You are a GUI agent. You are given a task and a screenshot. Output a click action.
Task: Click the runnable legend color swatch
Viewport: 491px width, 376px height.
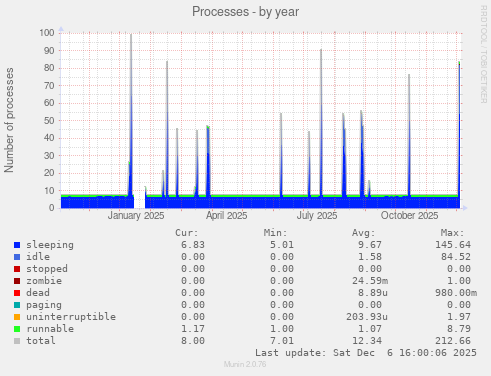[x=17, y=329]
